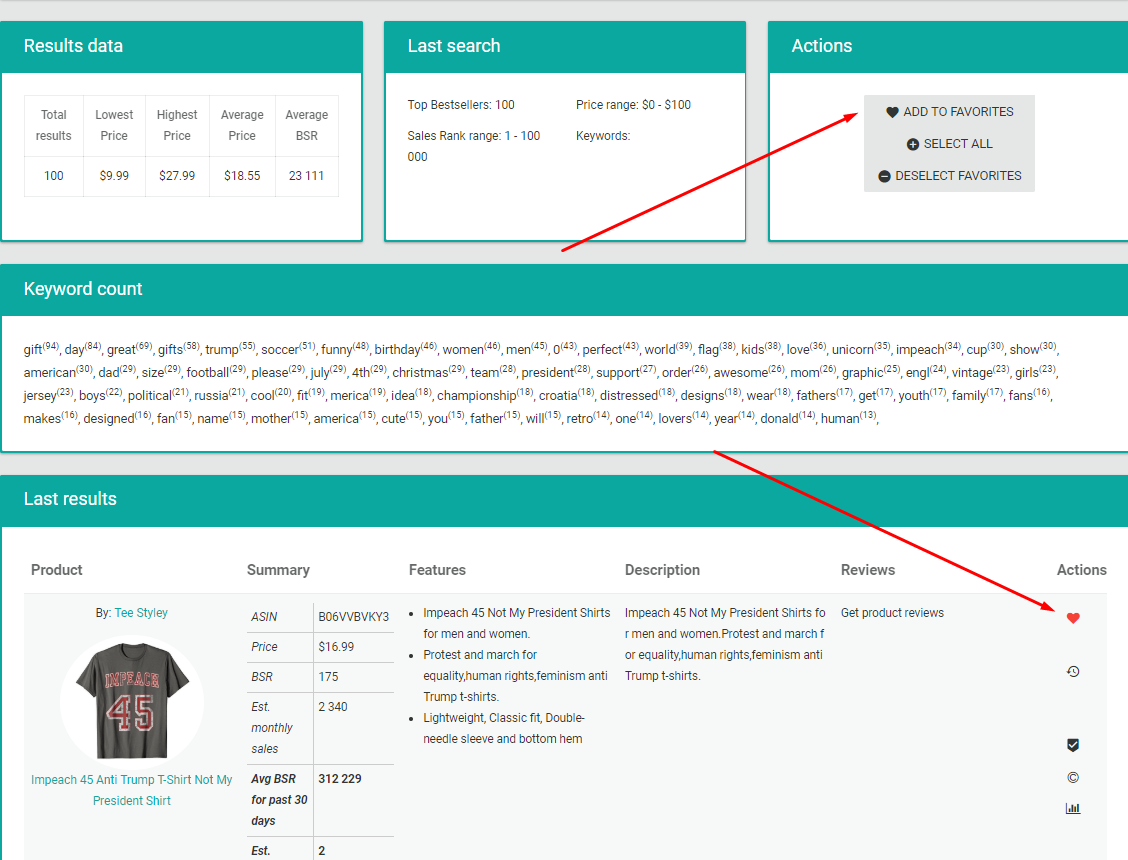Click the keyword 'donald'
Screen dimensions: 1128x860
click(779, 419)
